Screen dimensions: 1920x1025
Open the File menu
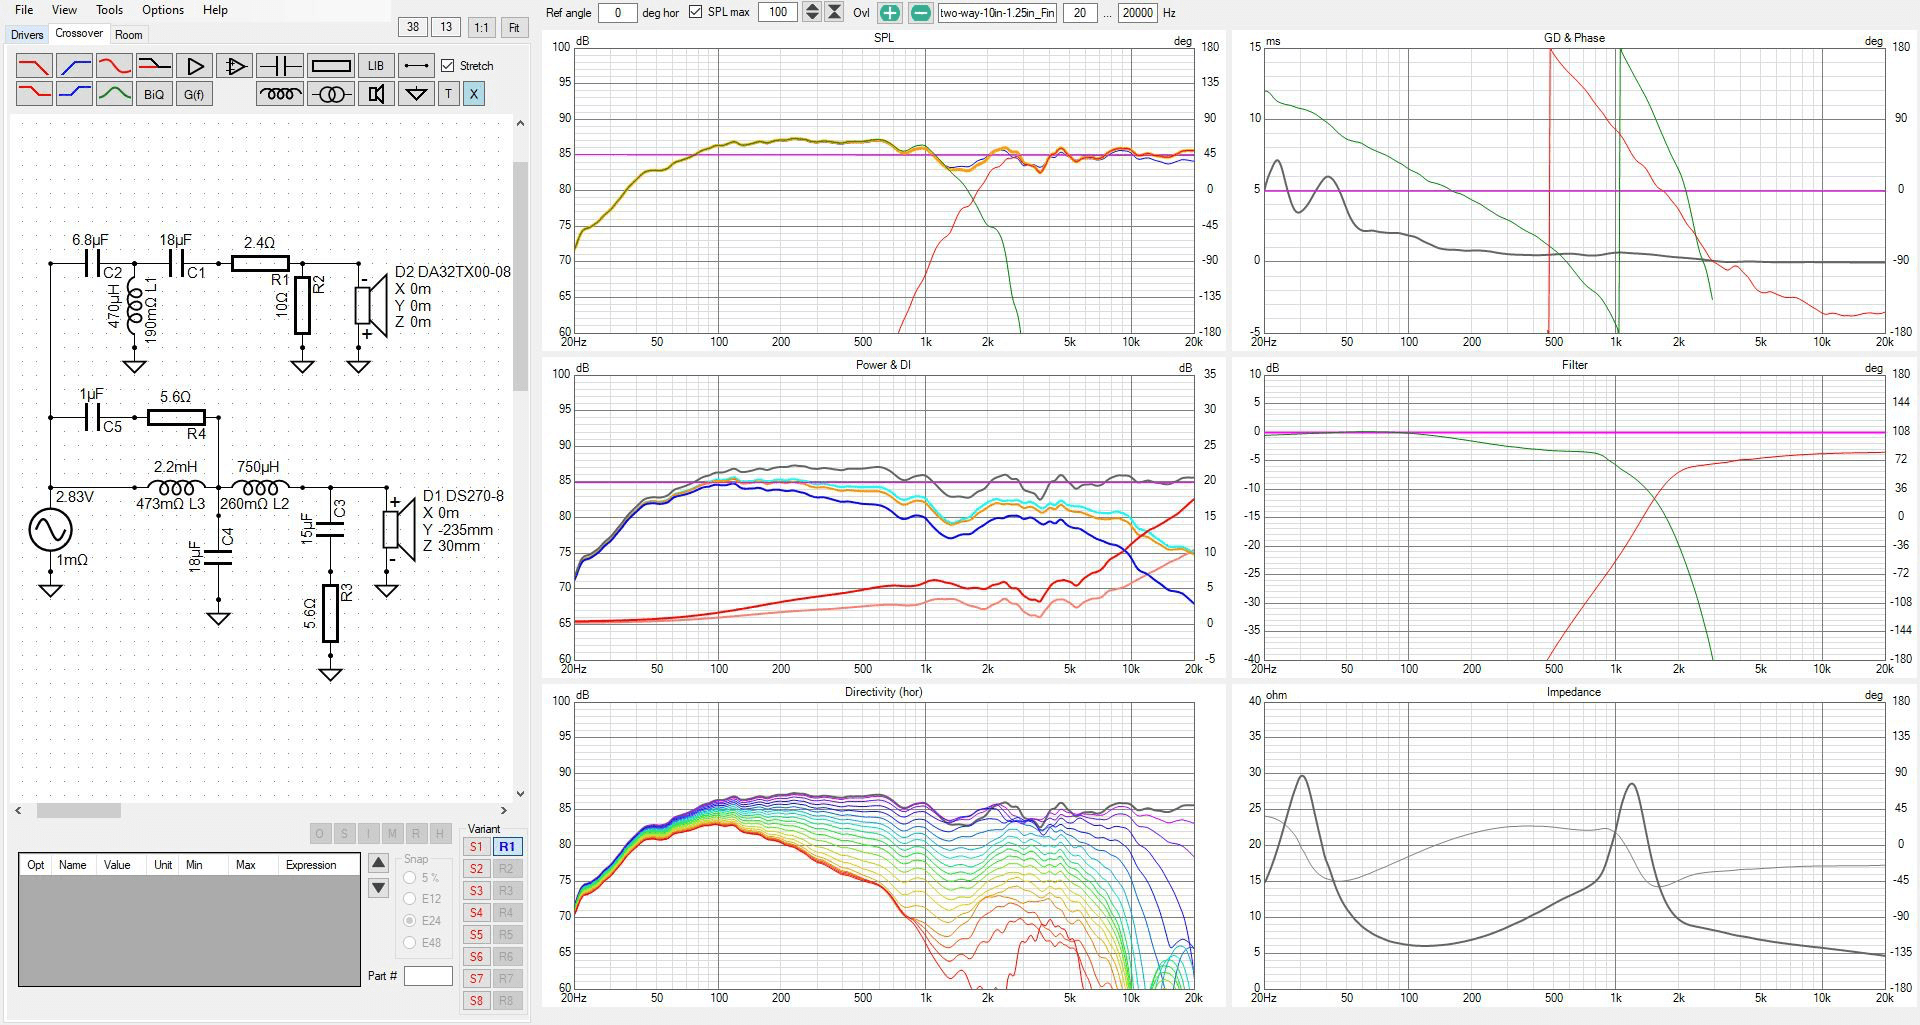pyautogui.click(x=24, y=10)
